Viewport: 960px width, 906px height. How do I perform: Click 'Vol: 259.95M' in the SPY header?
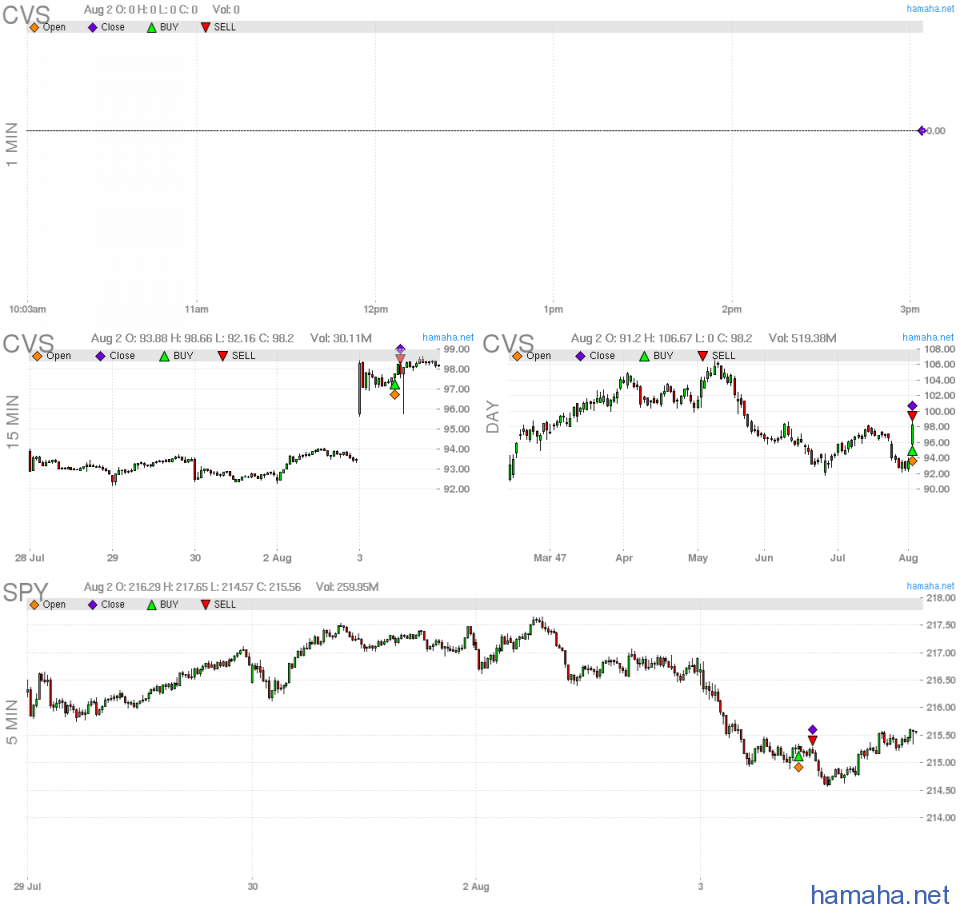click(x=347, y=587)
